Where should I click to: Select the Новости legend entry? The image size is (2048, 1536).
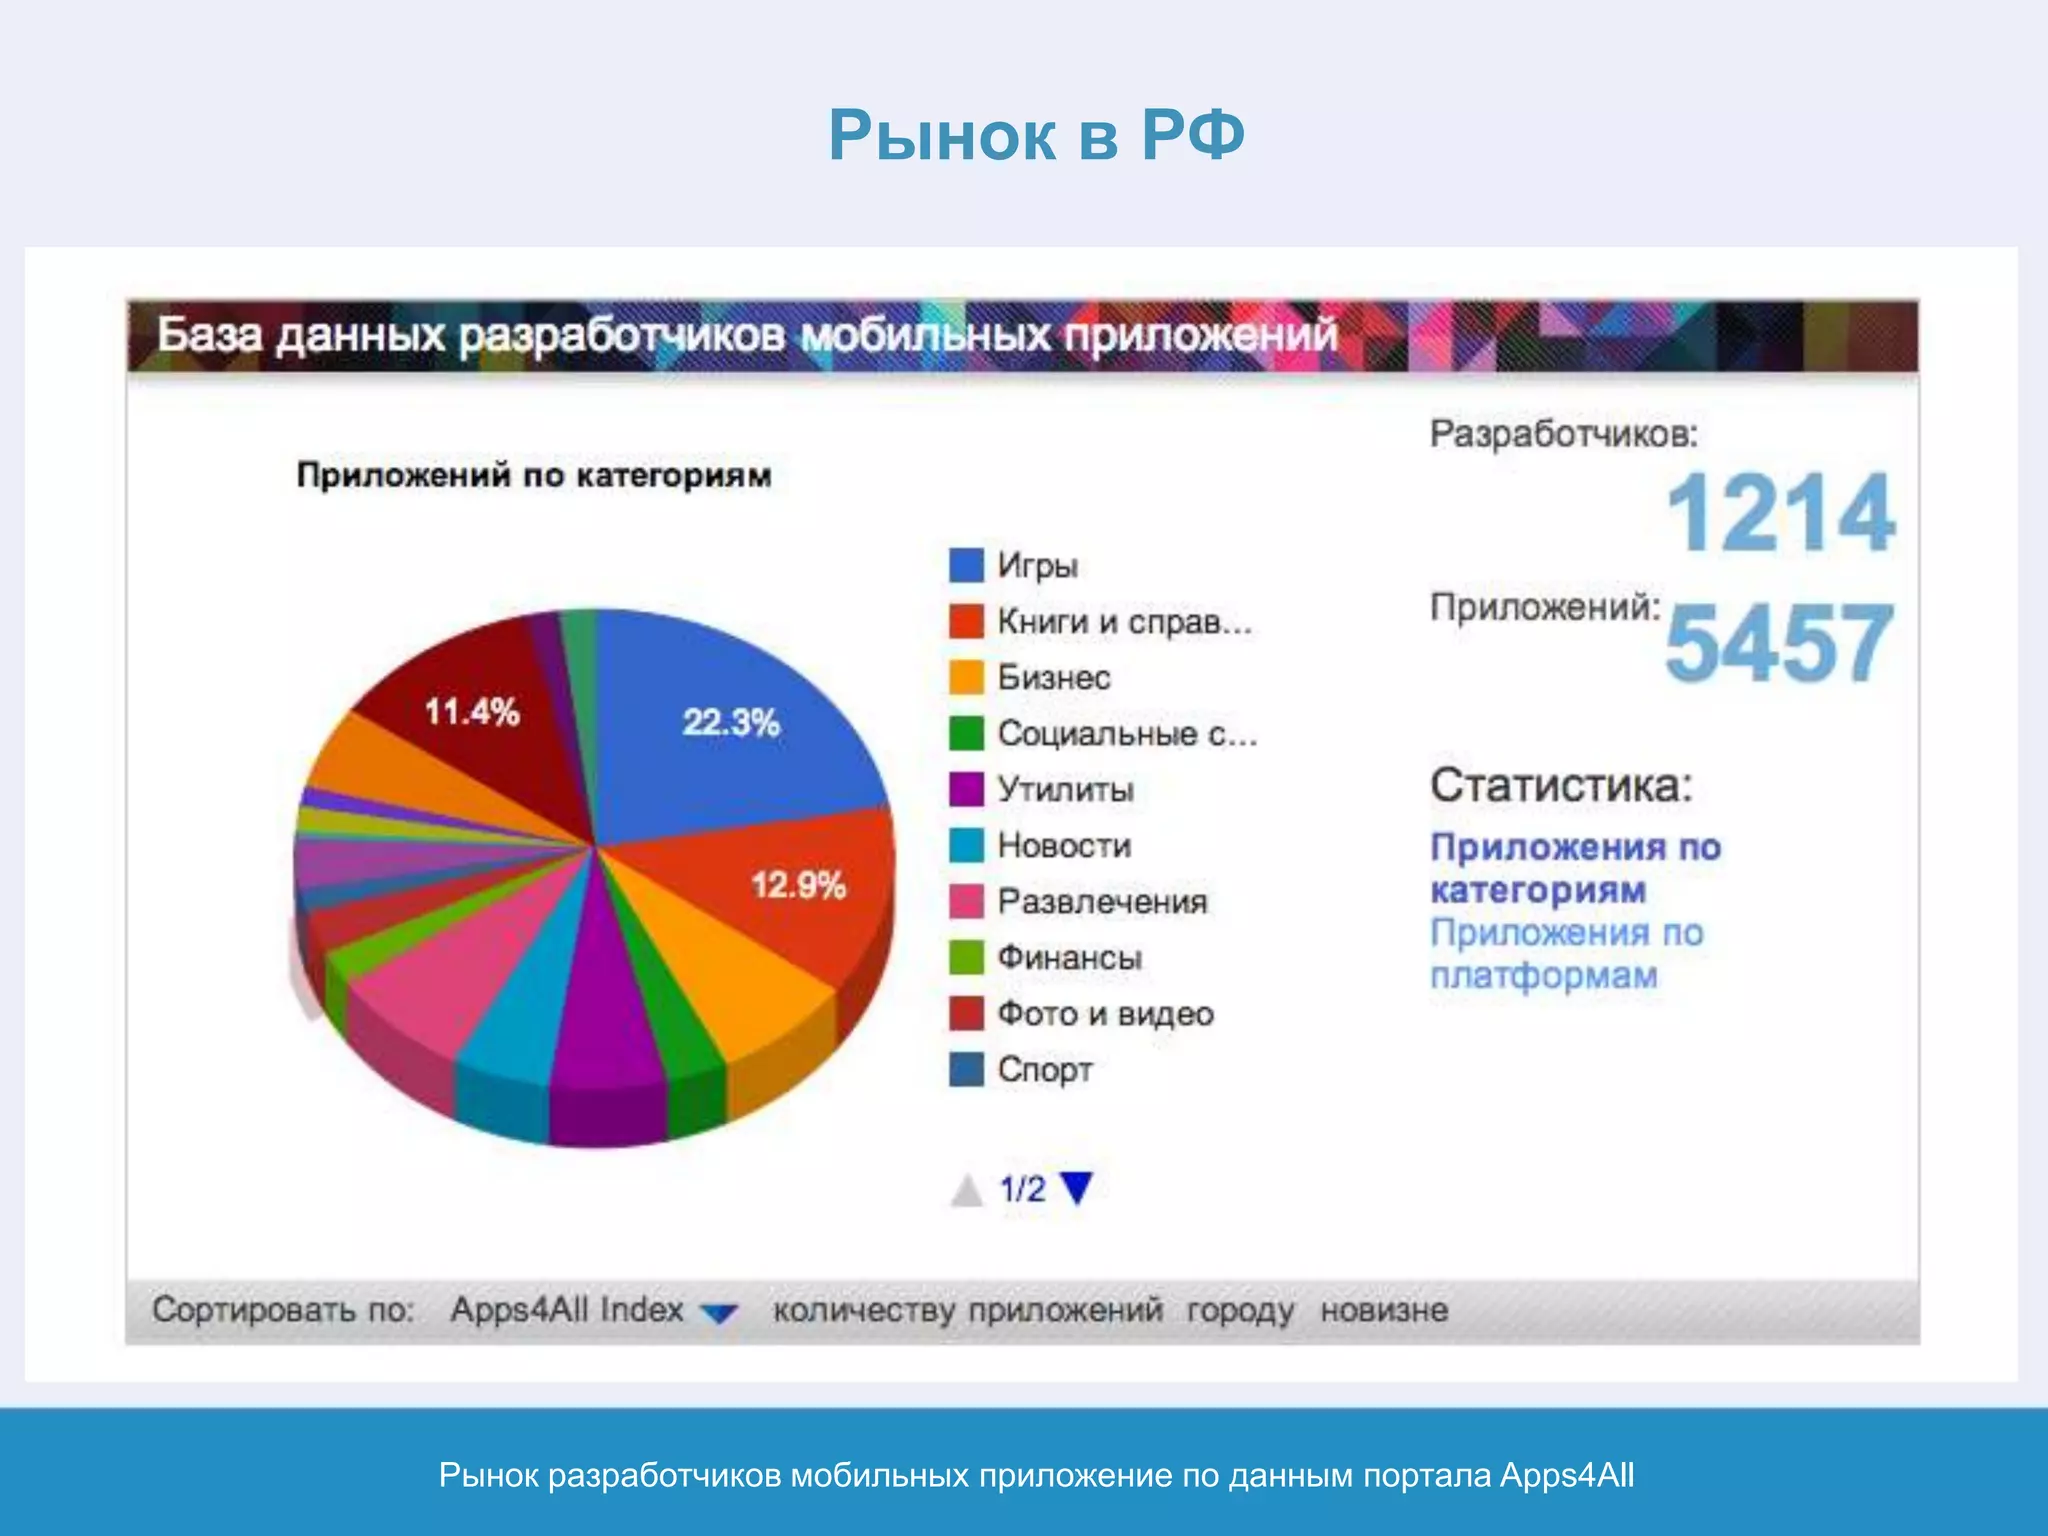pyautogui.click(x=1040, y=845)
